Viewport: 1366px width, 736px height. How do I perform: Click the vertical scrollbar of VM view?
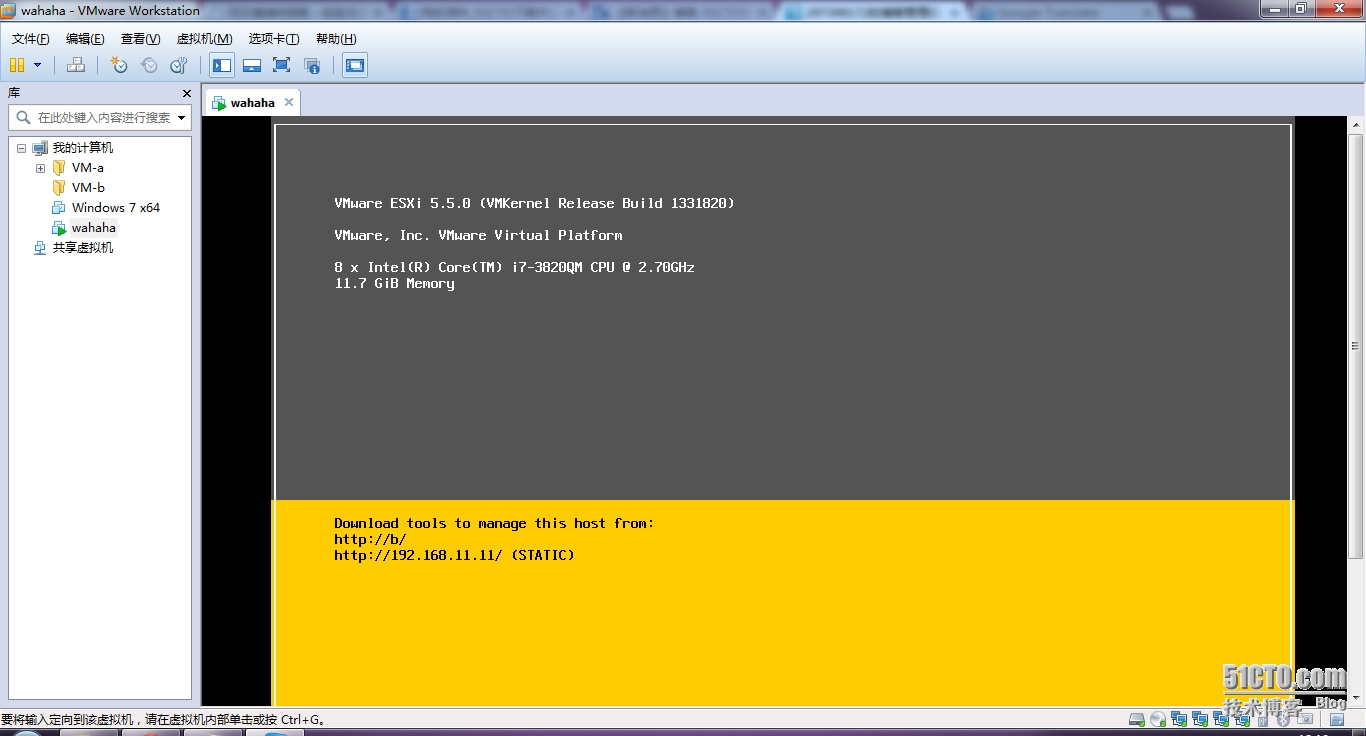(1356, 346)
